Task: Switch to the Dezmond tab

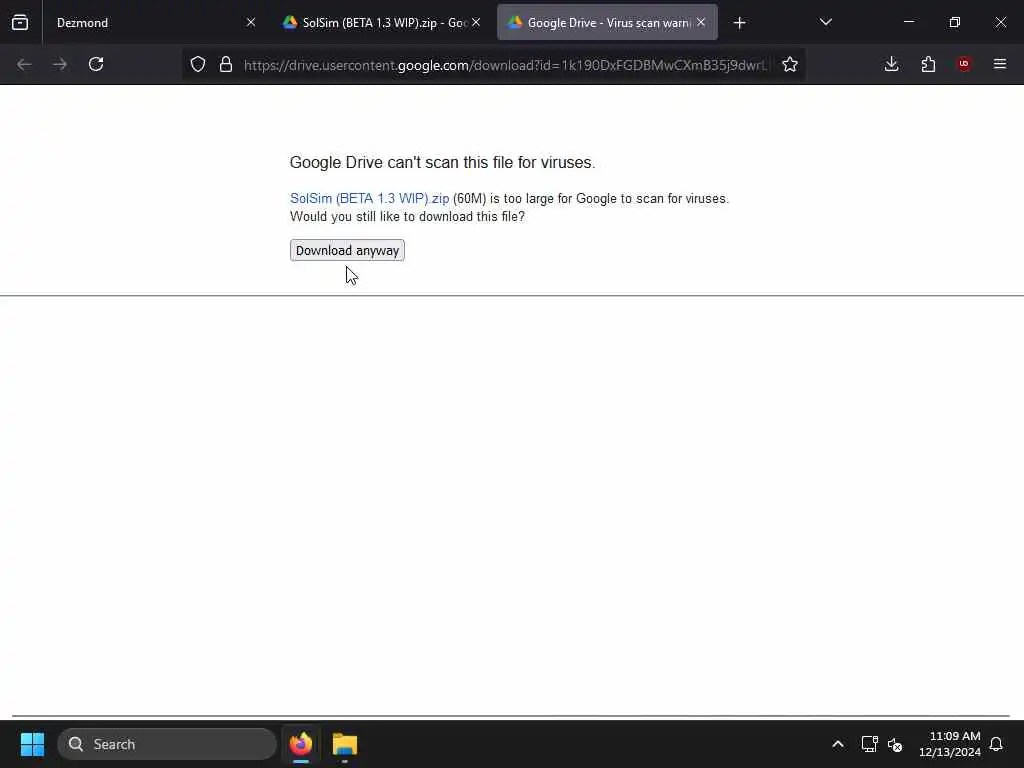Action: click(154, 22)
